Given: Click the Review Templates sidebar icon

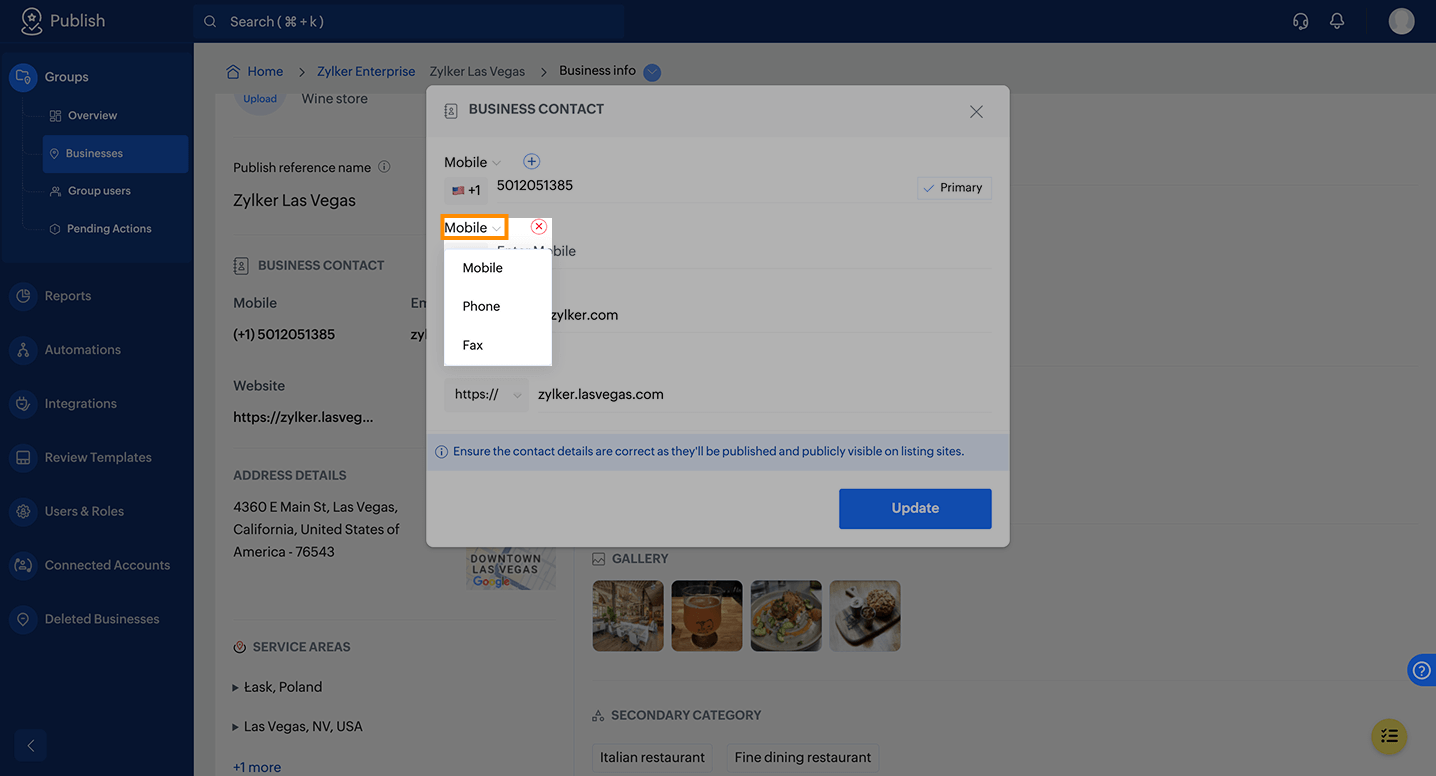Looking at the screenshot, I should [x=23, y=458].
